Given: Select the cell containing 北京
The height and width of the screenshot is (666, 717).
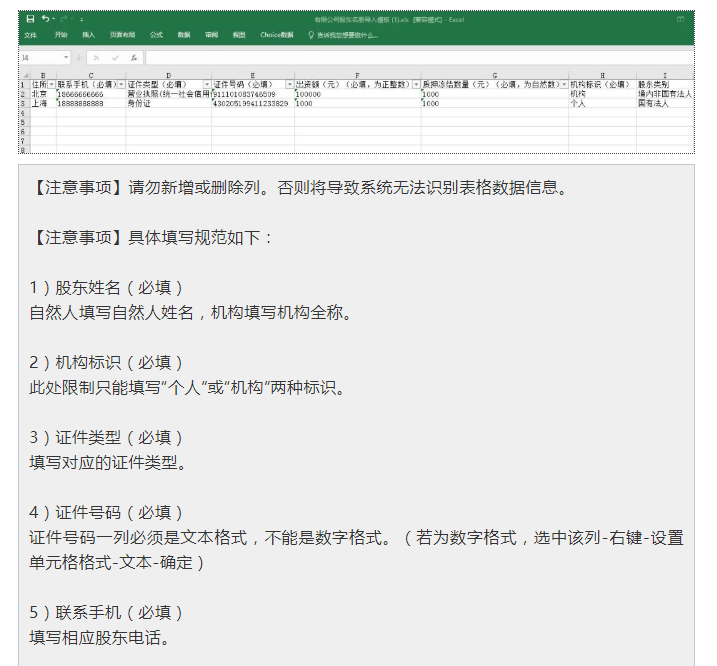Looking at the screenshot, I should pyautogui.click(x=43, y=94).
